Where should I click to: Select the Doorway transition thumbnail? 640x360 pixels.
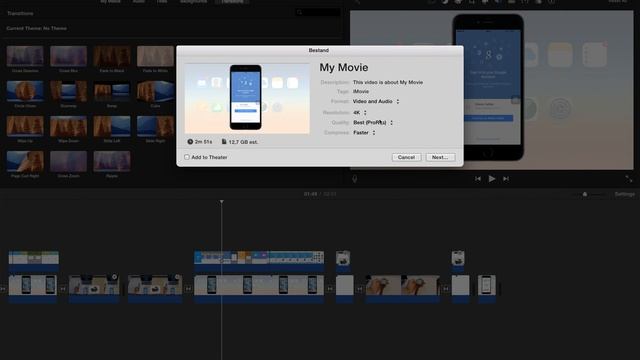(69, 91)
